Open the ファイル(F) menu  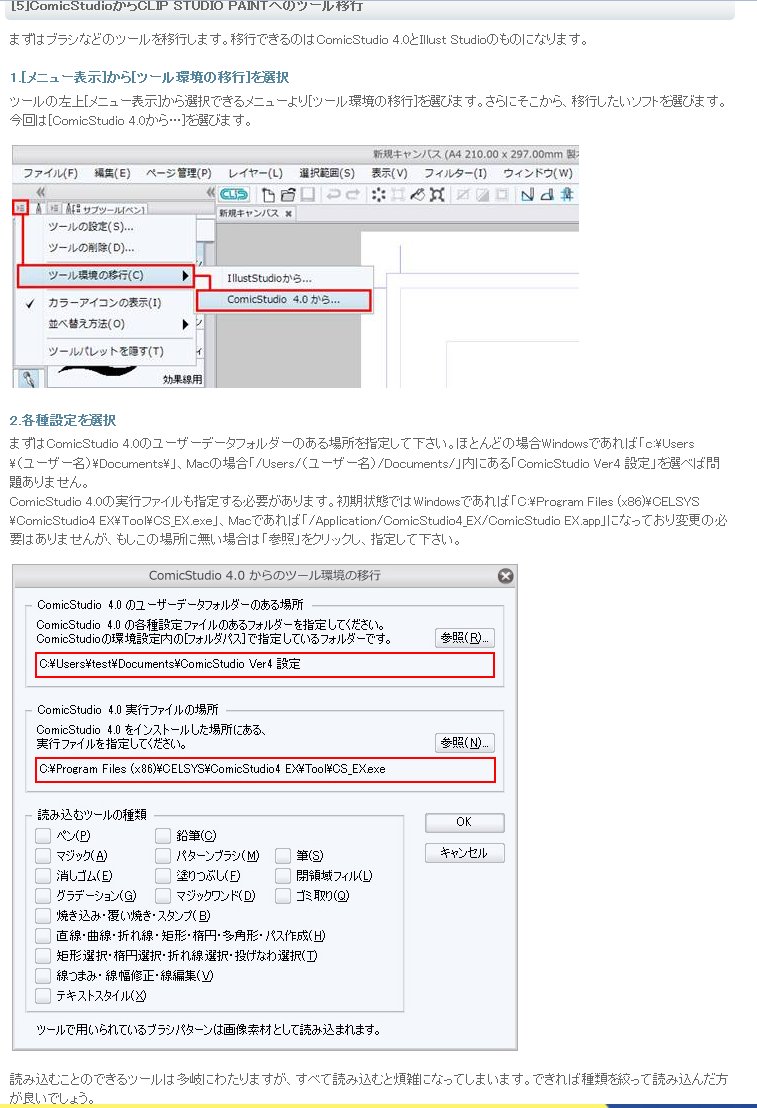pyautogui.click(x=50, y=173)
